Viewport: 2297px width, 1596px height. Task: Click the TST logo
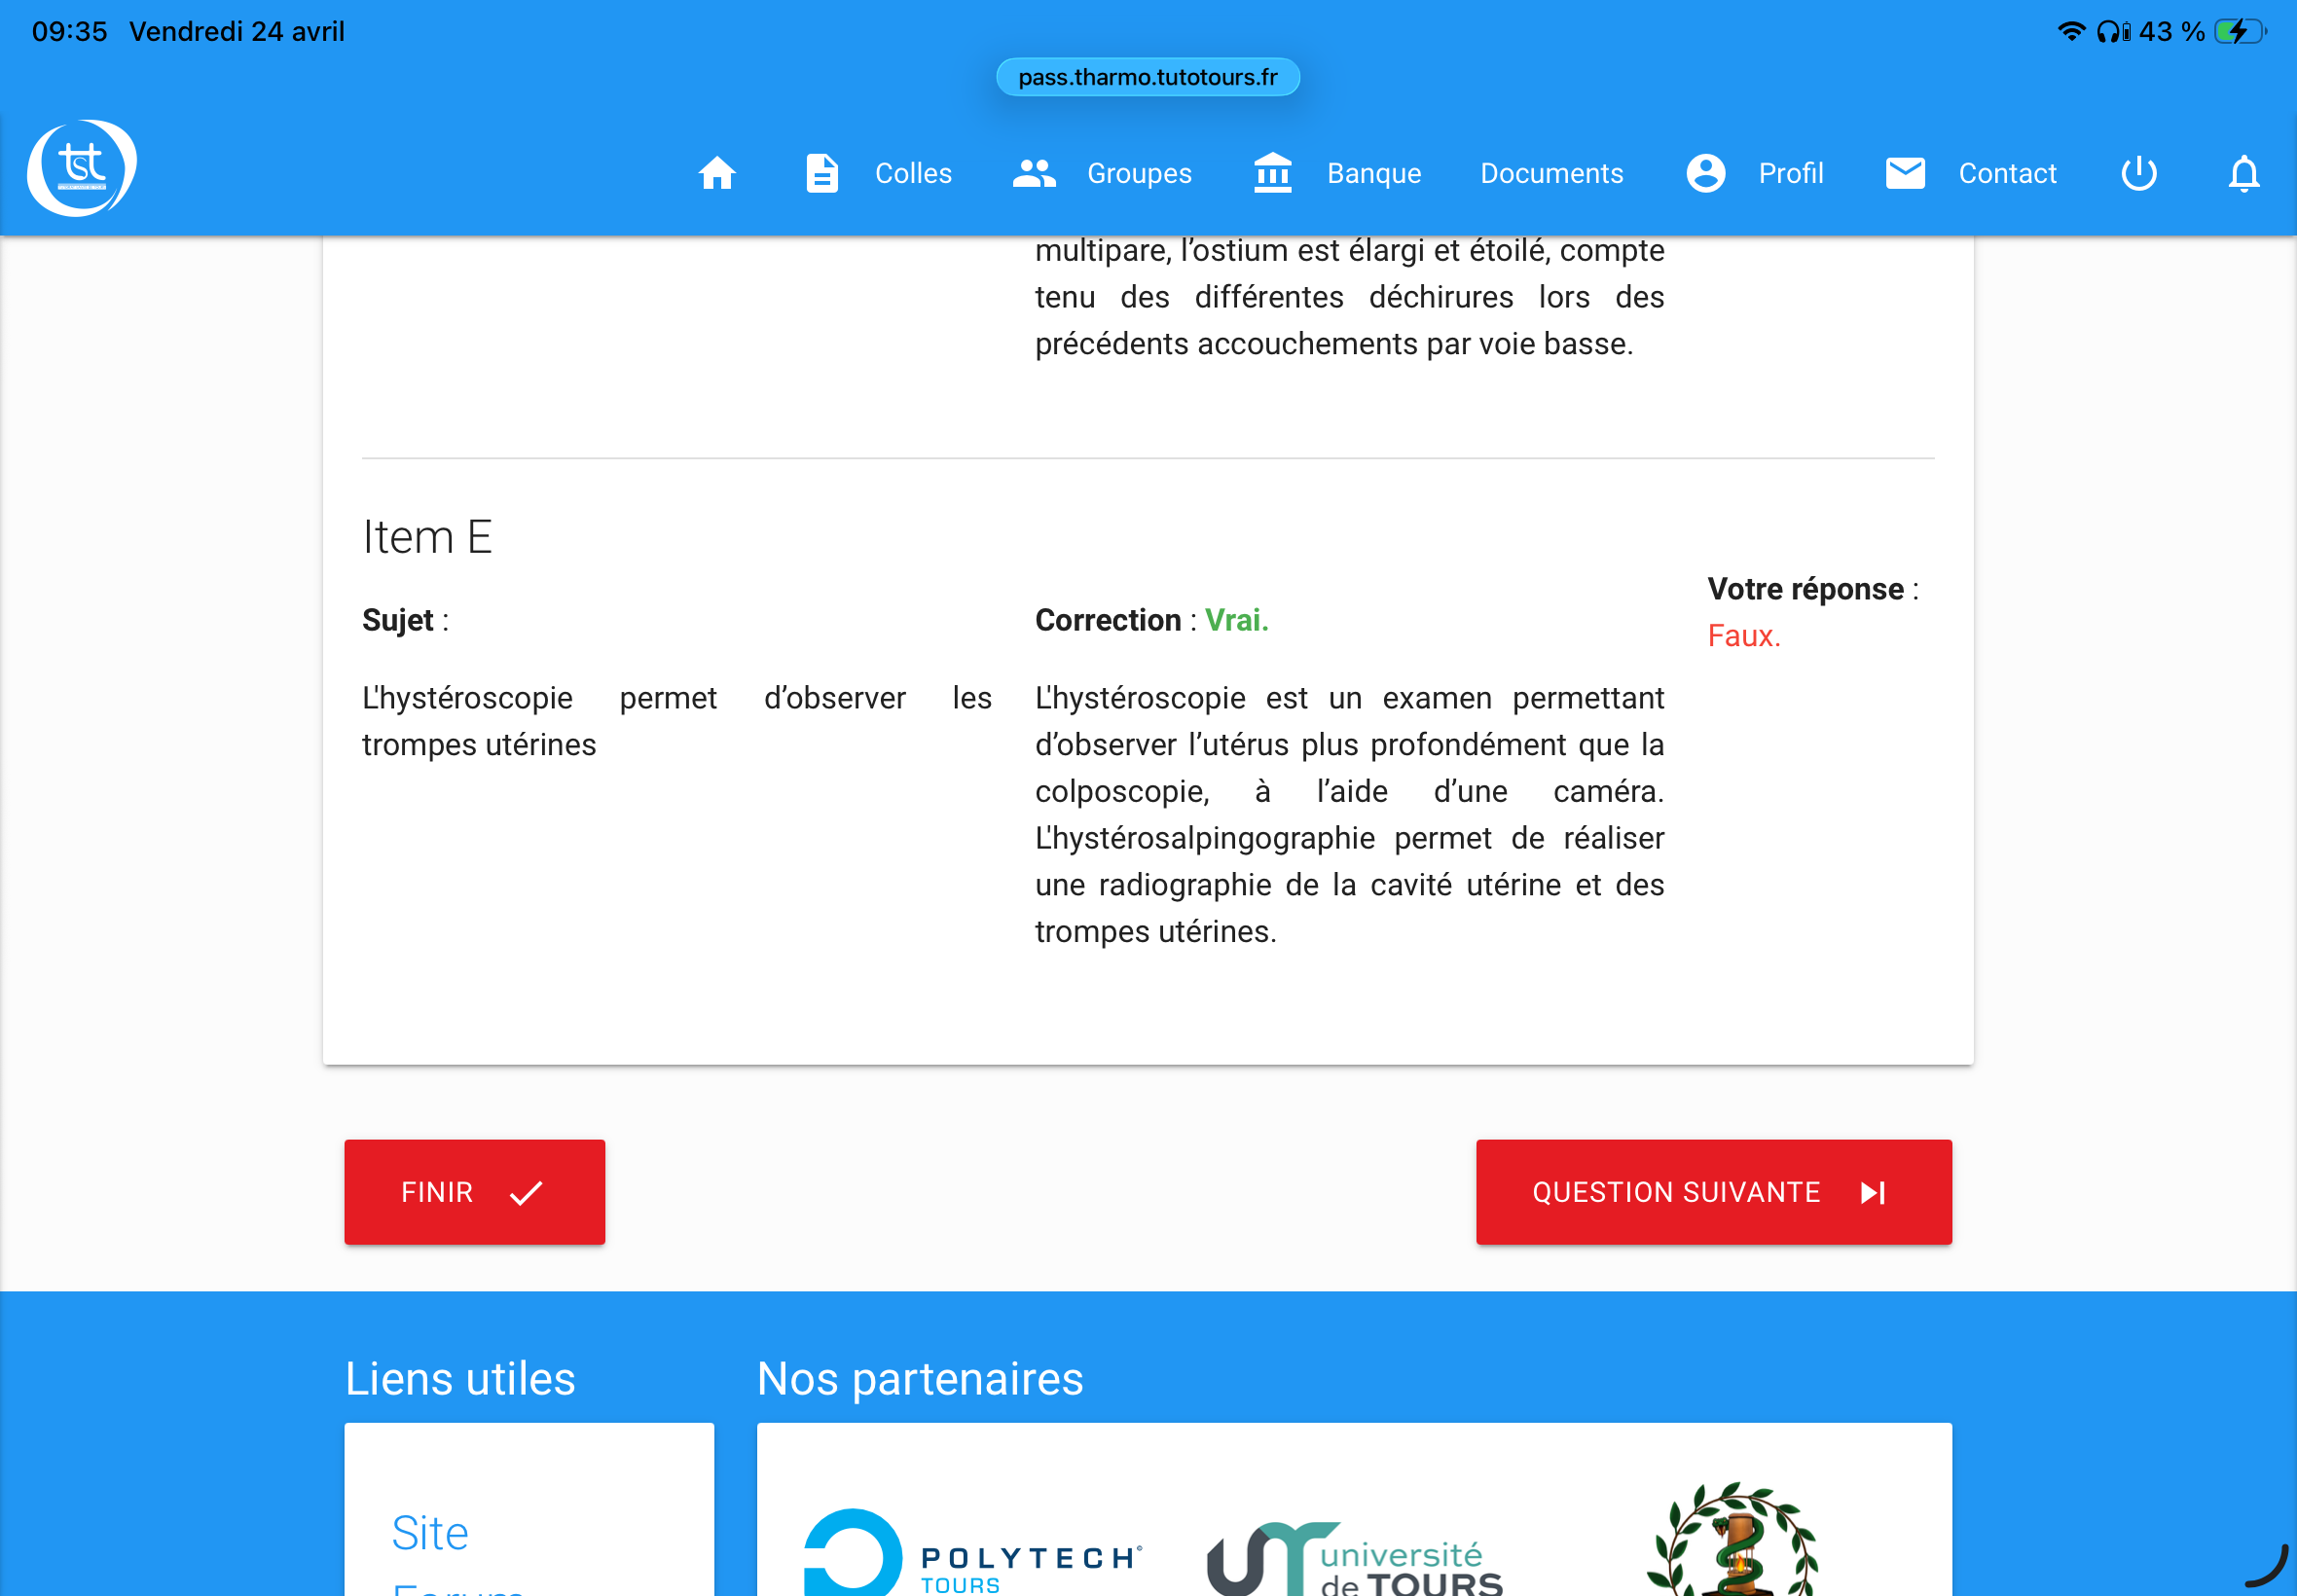pyautogui.click(x=81, y=168)
